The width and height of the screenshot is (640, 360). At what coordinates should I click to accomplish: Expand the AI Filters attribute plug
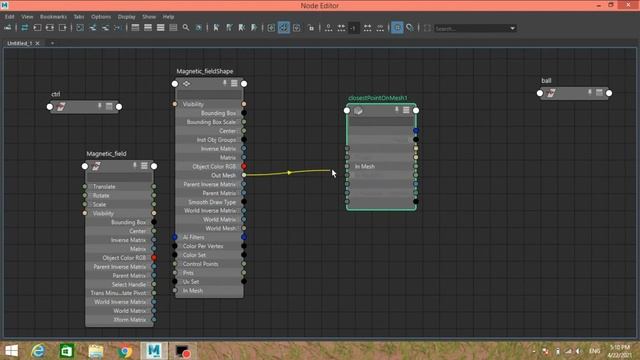175,237
